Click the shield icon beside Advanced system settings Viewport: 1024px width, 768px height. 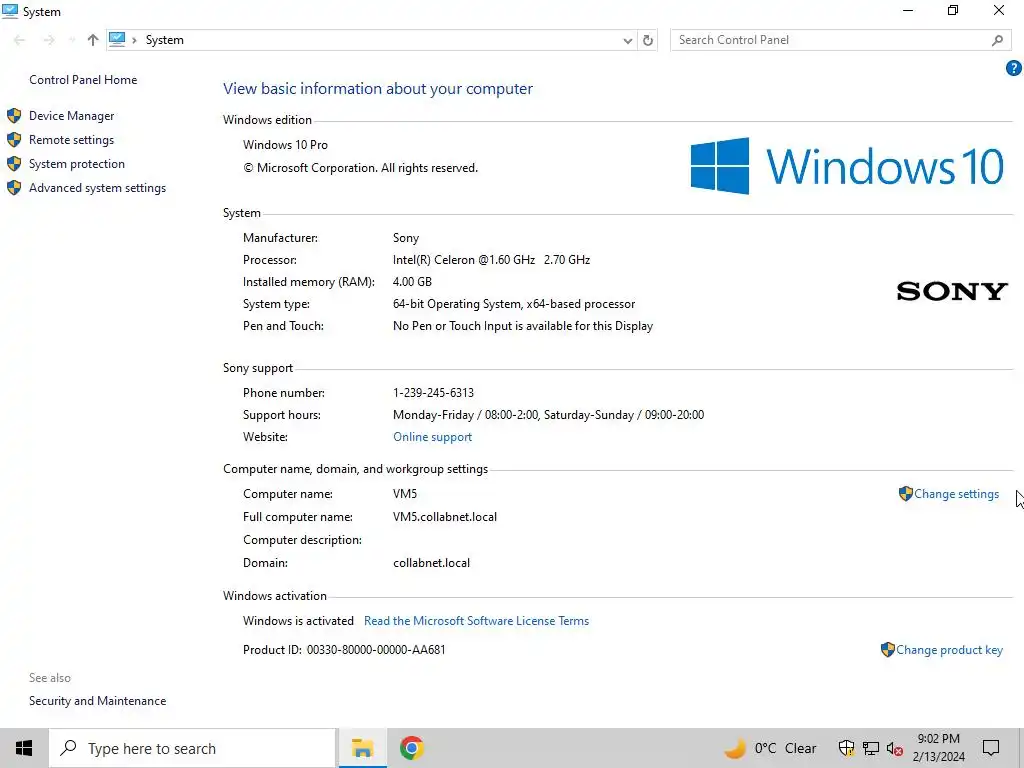[14, 188]
